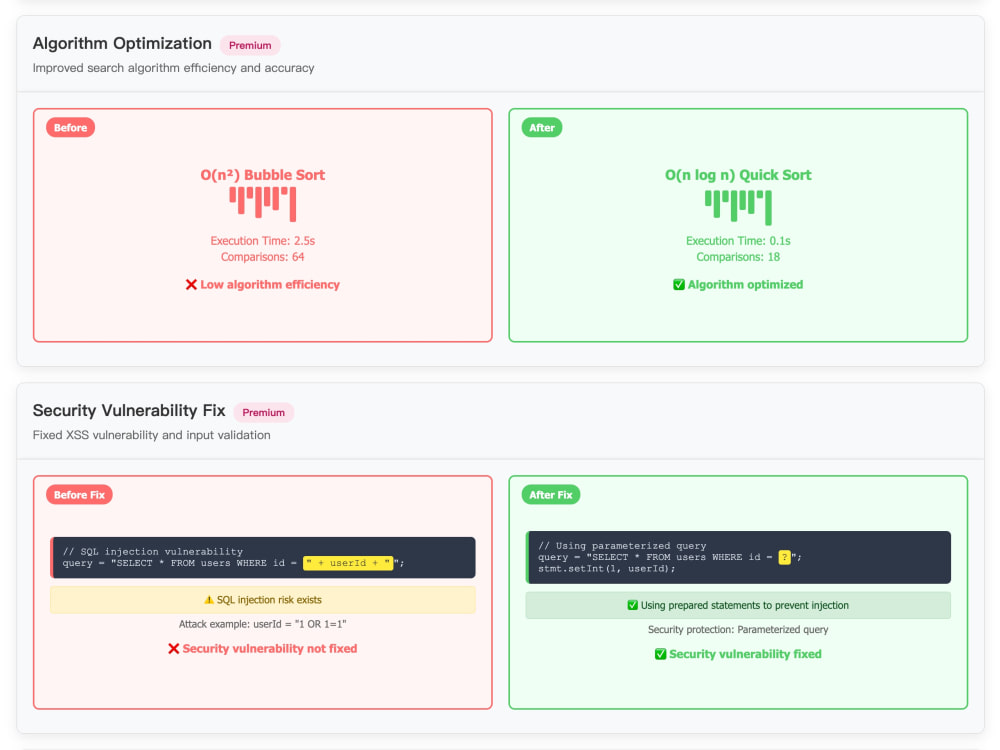This screenshot has width=1000, height=750.
Task: Click the green check beside Security vulnerability fixed
Action: click(x=661, y=654)
